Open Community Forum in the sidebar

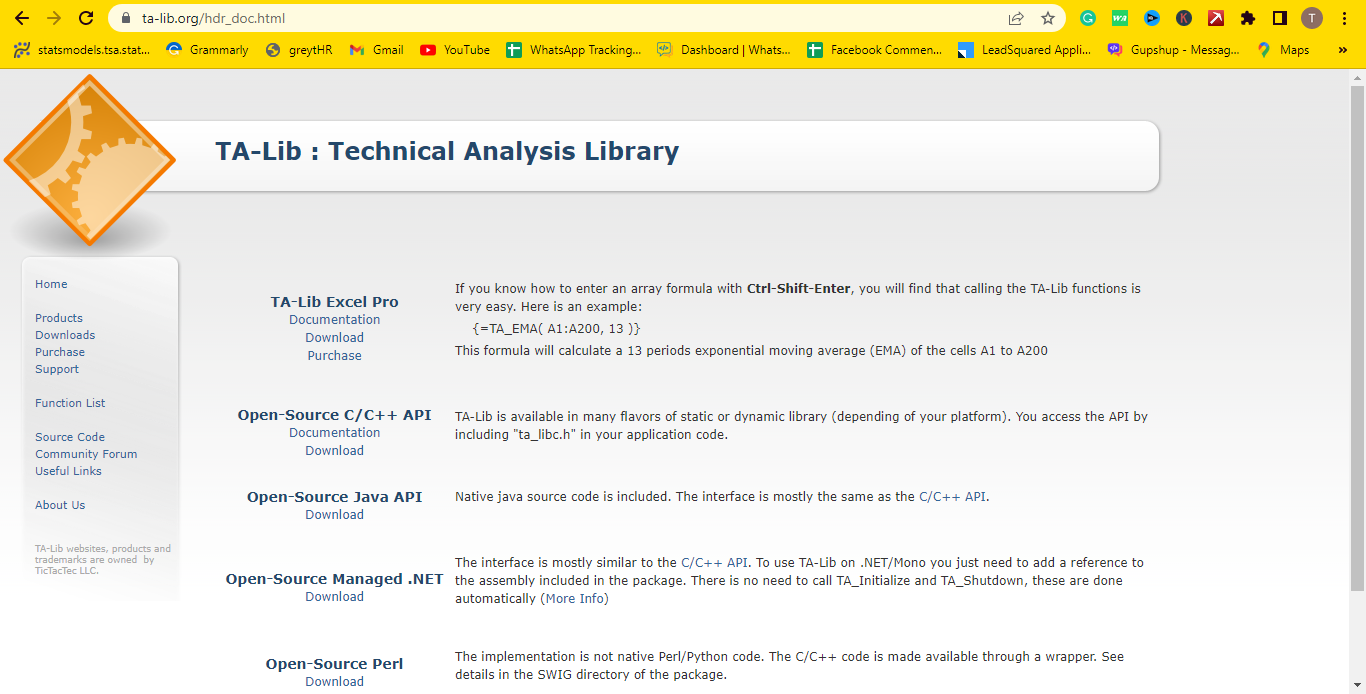click(86, 454)
